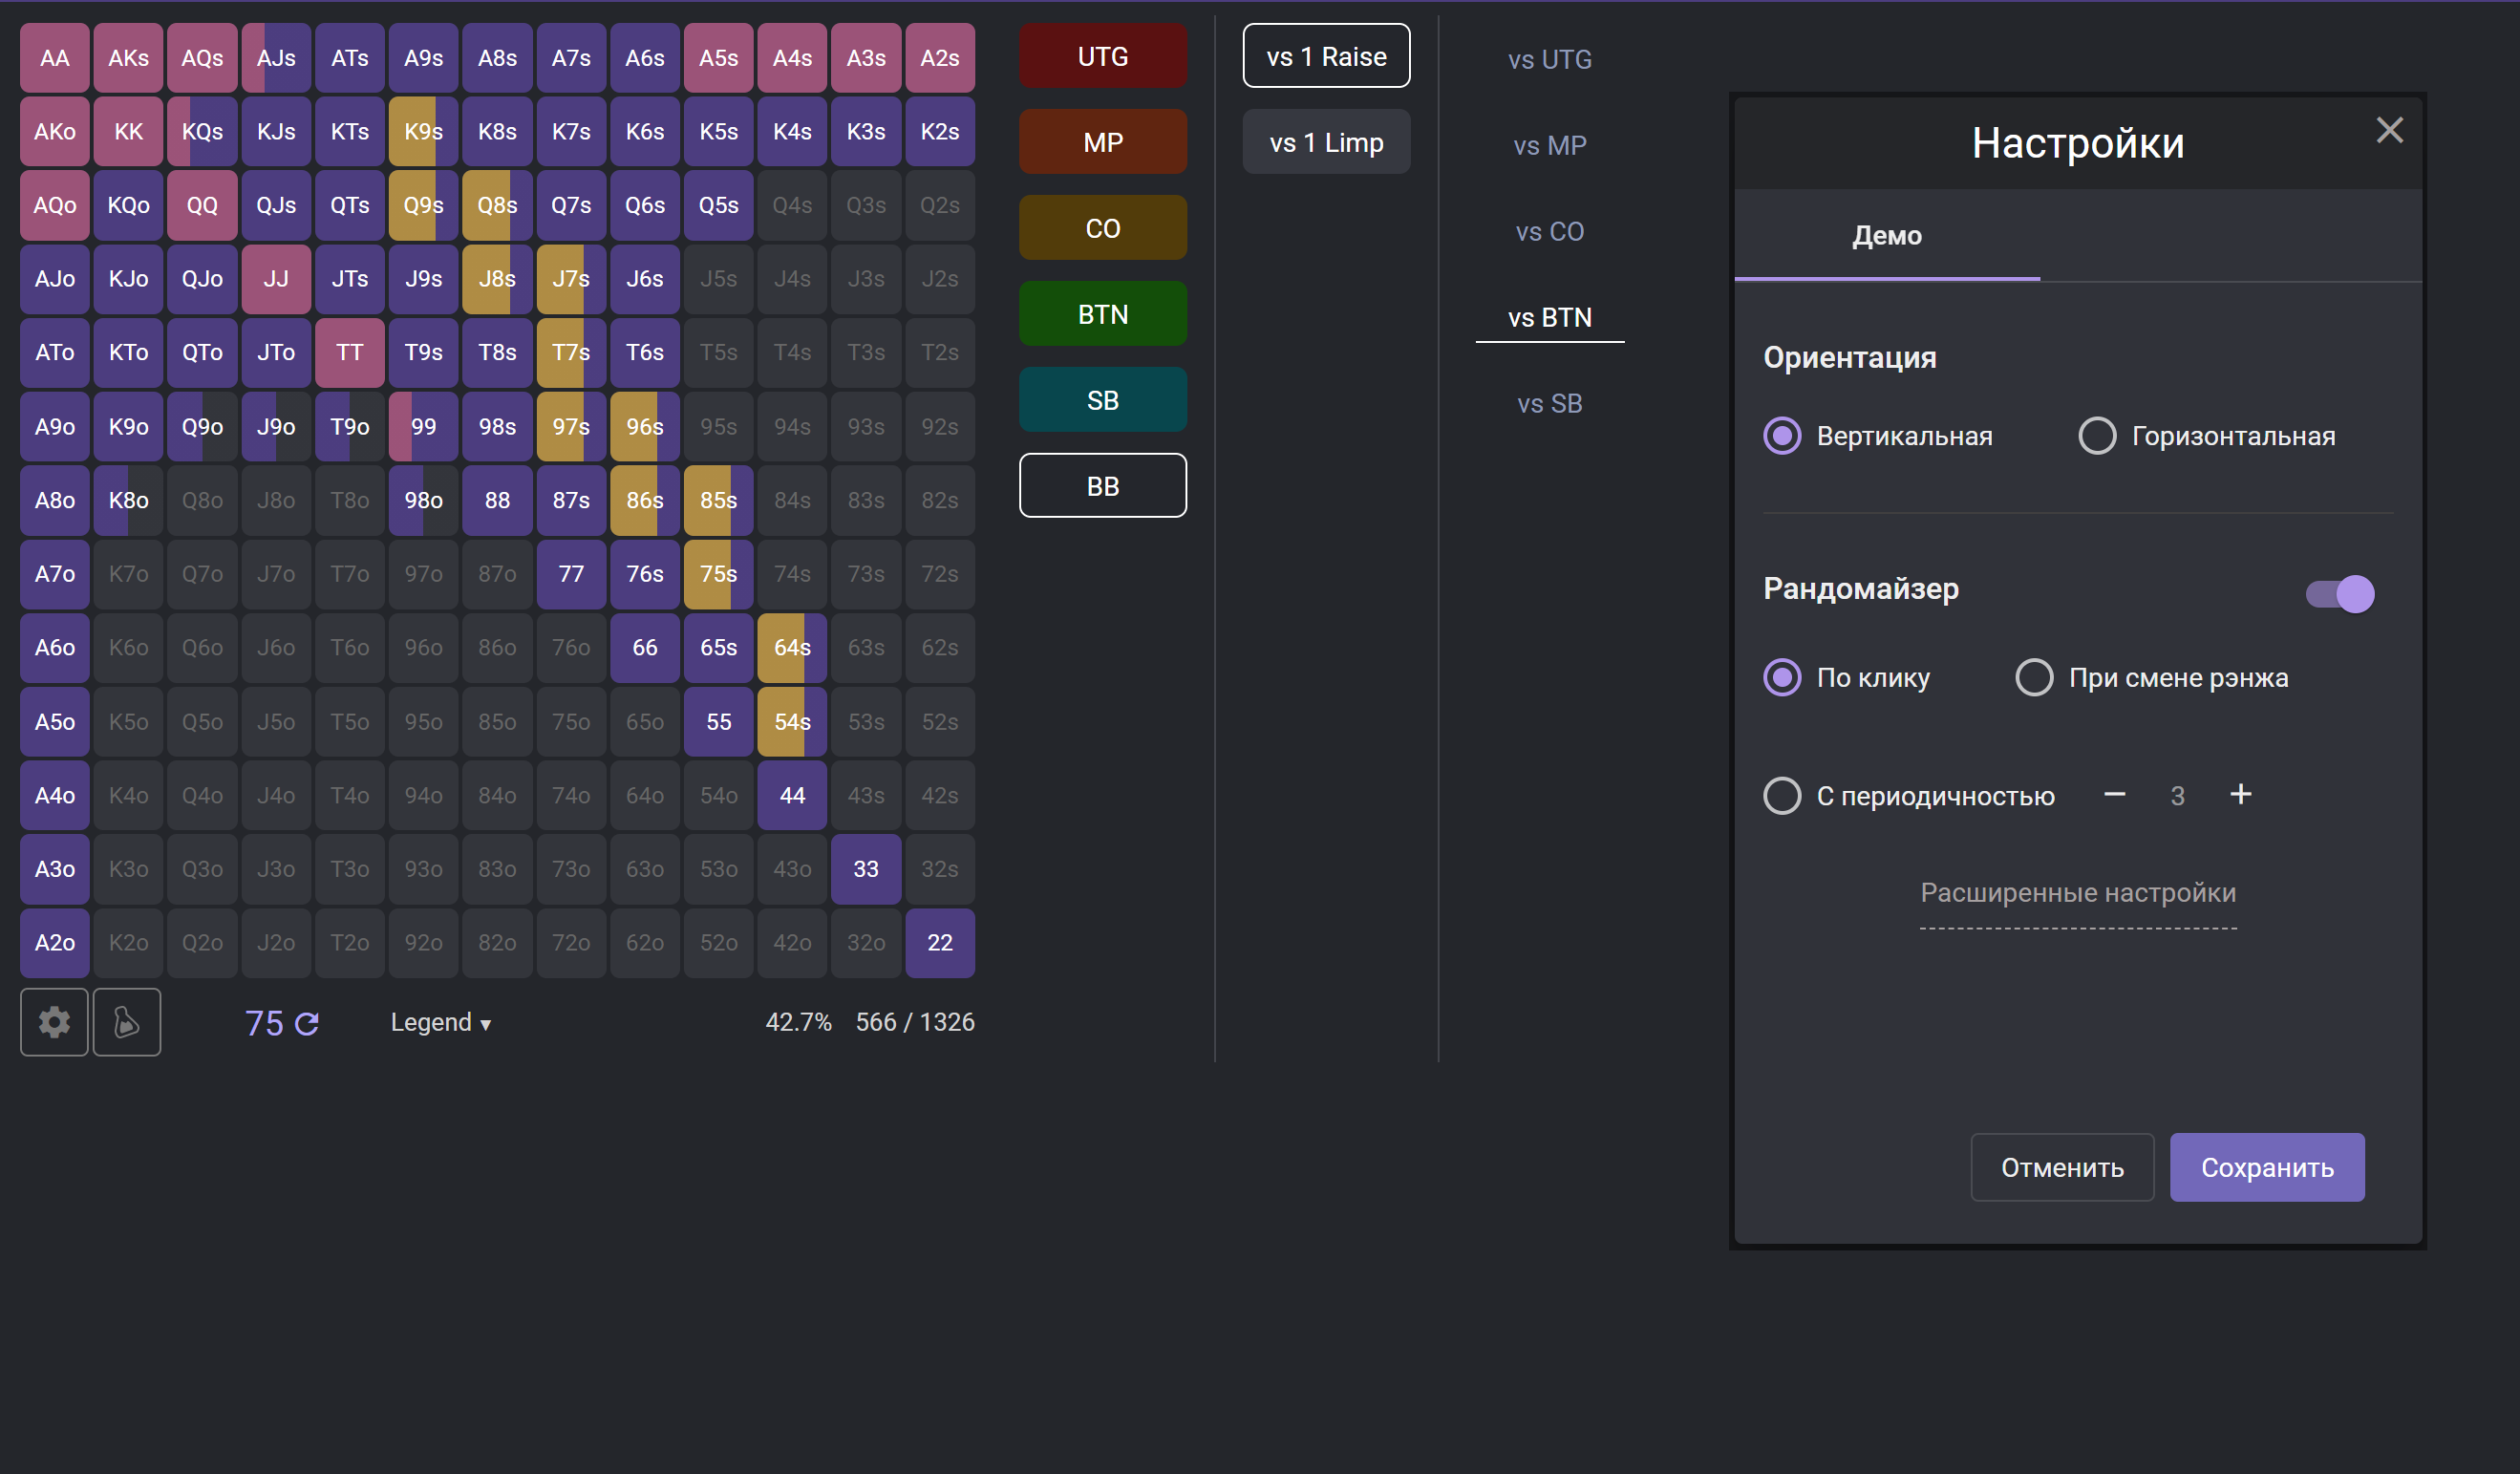Select the CO position button

[1100, 228]
